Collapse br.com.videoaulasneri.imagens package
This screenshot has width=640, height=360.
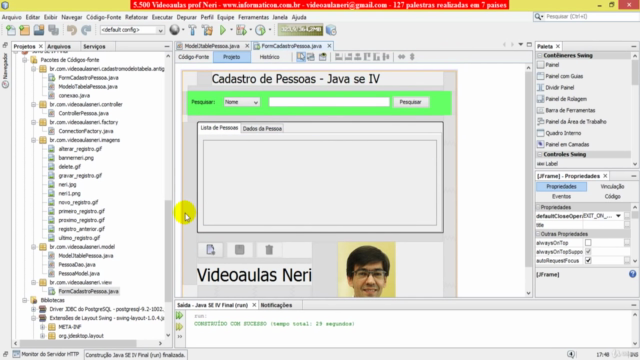click(34, 140)
